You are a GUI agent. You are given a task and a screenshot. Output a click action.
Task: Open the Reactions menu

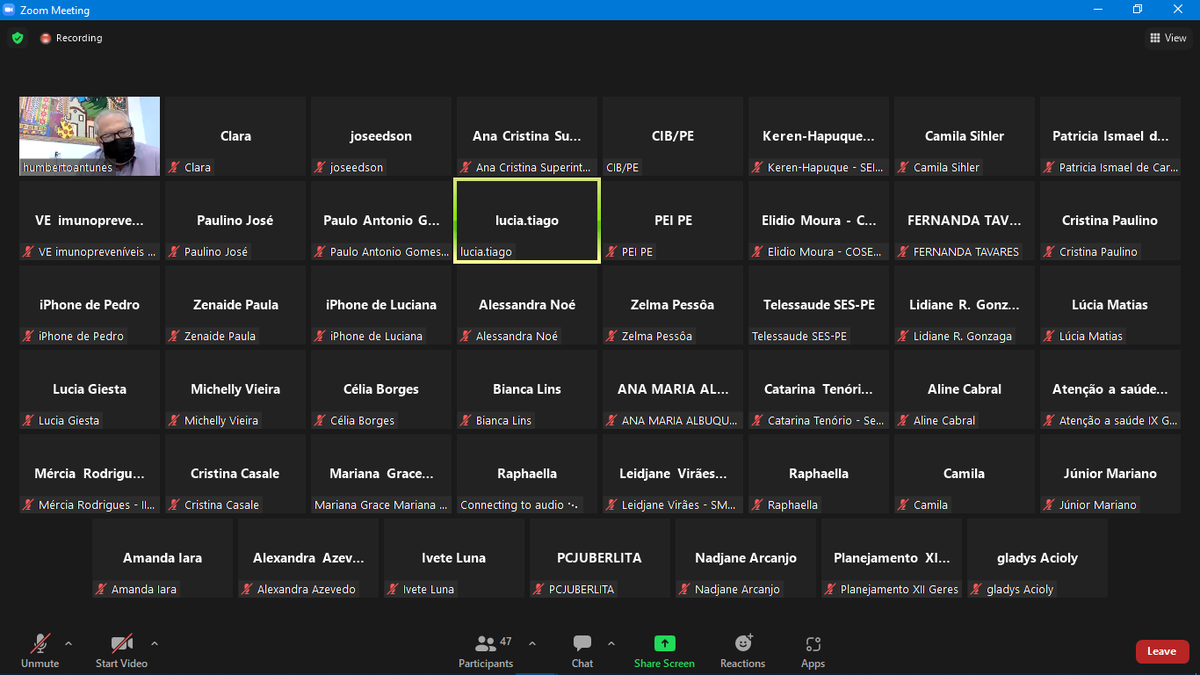[743, 651]
